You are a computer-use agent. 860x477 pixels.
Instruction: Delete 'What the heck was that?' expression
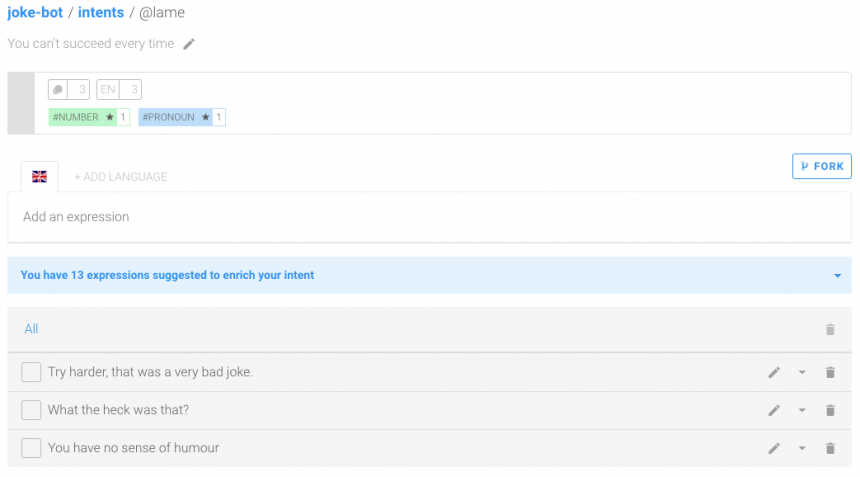[830, 410]
